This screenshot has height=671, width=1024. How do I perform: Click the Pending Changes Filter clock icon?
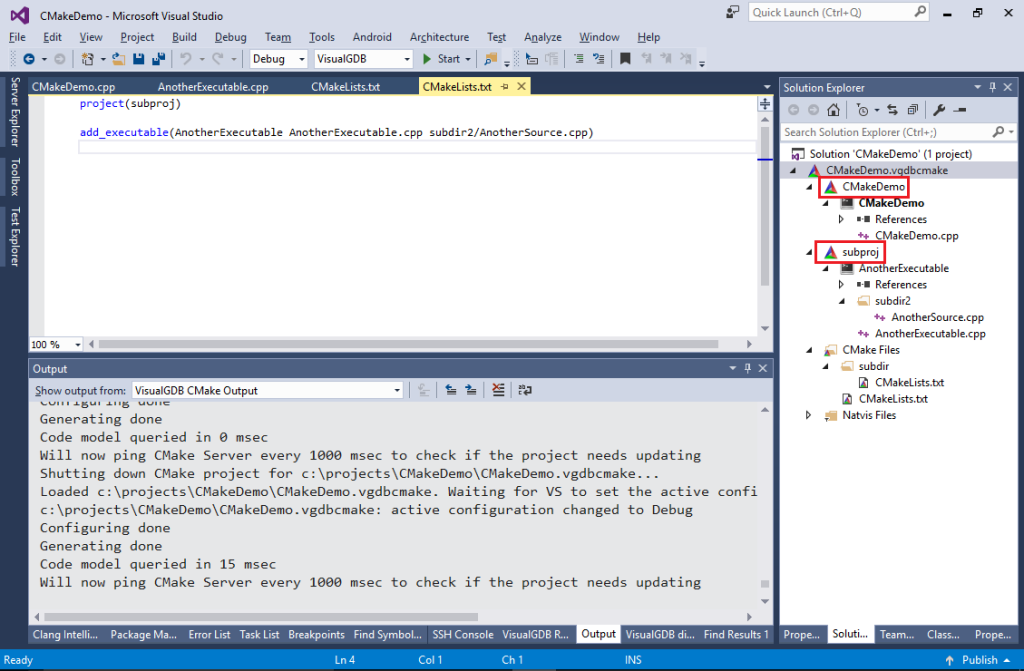click(862, 110)
